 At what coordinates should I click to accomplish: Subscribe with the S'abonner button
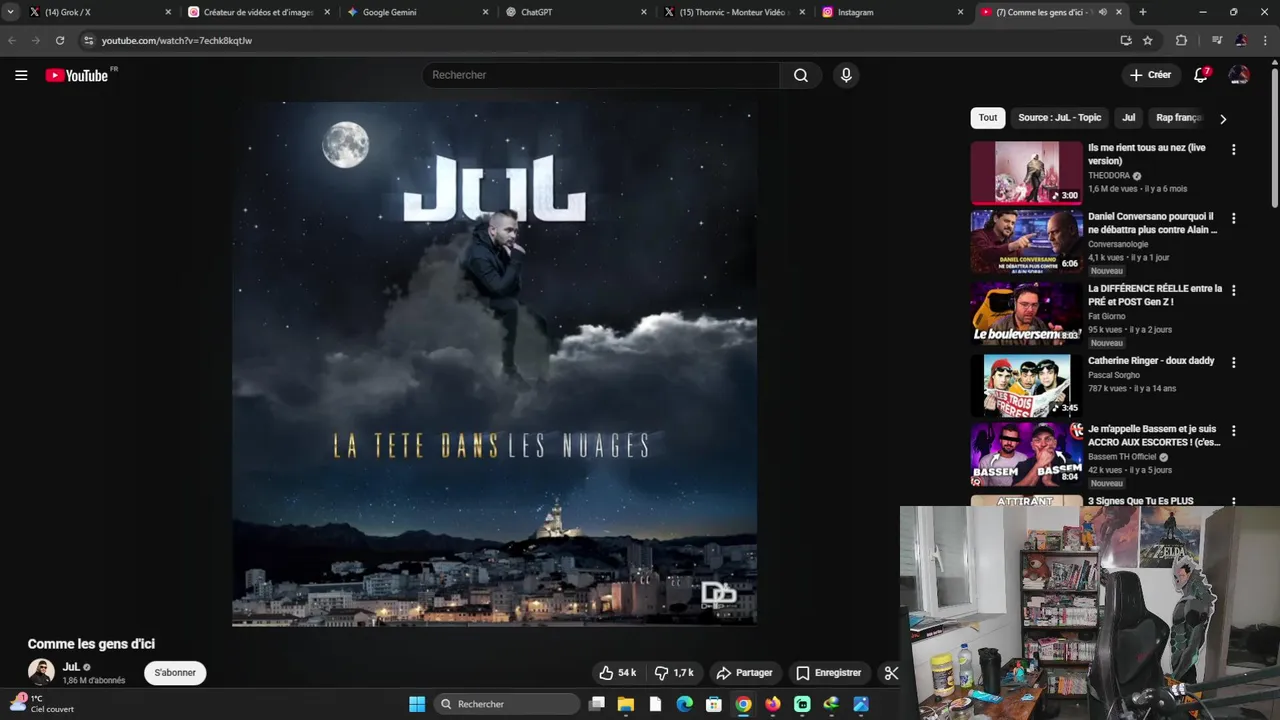[175, 673]
